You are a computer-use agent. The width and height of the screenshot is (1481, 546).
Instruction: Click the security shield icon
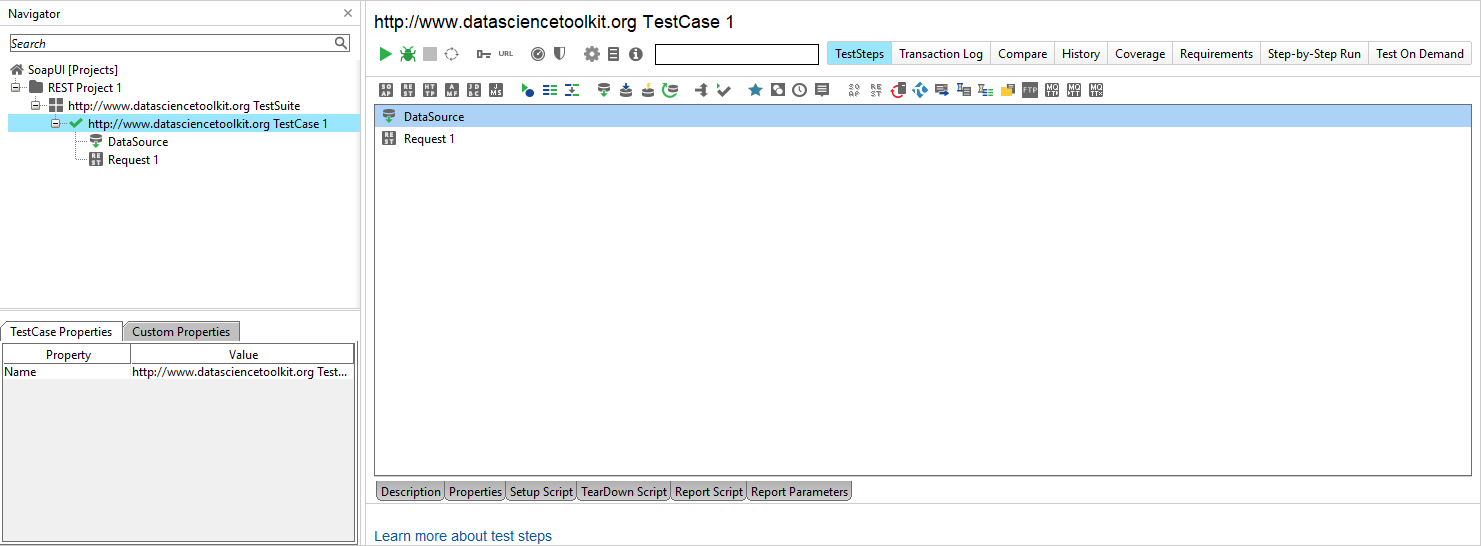pyautogui.click(x=561, y=54)
